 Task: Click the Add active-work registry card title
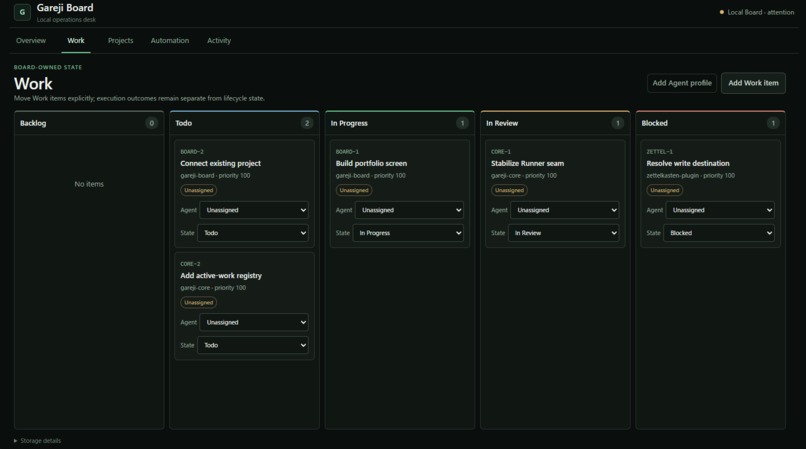[221, 276]
